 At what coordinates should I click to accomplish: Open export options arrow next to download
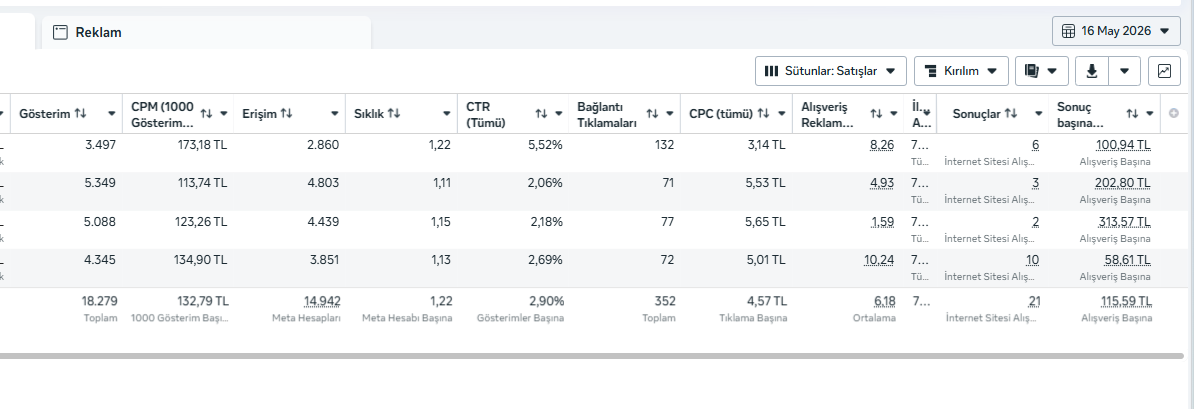(1125, 71)
